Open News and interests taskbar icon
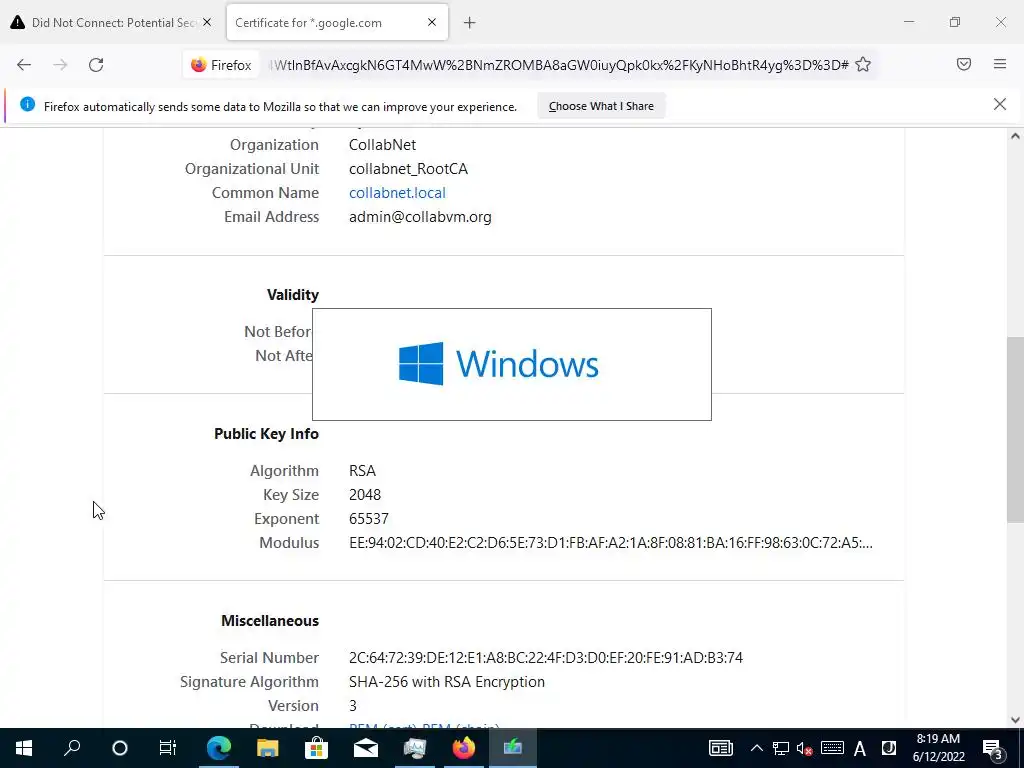 [721, 748]
